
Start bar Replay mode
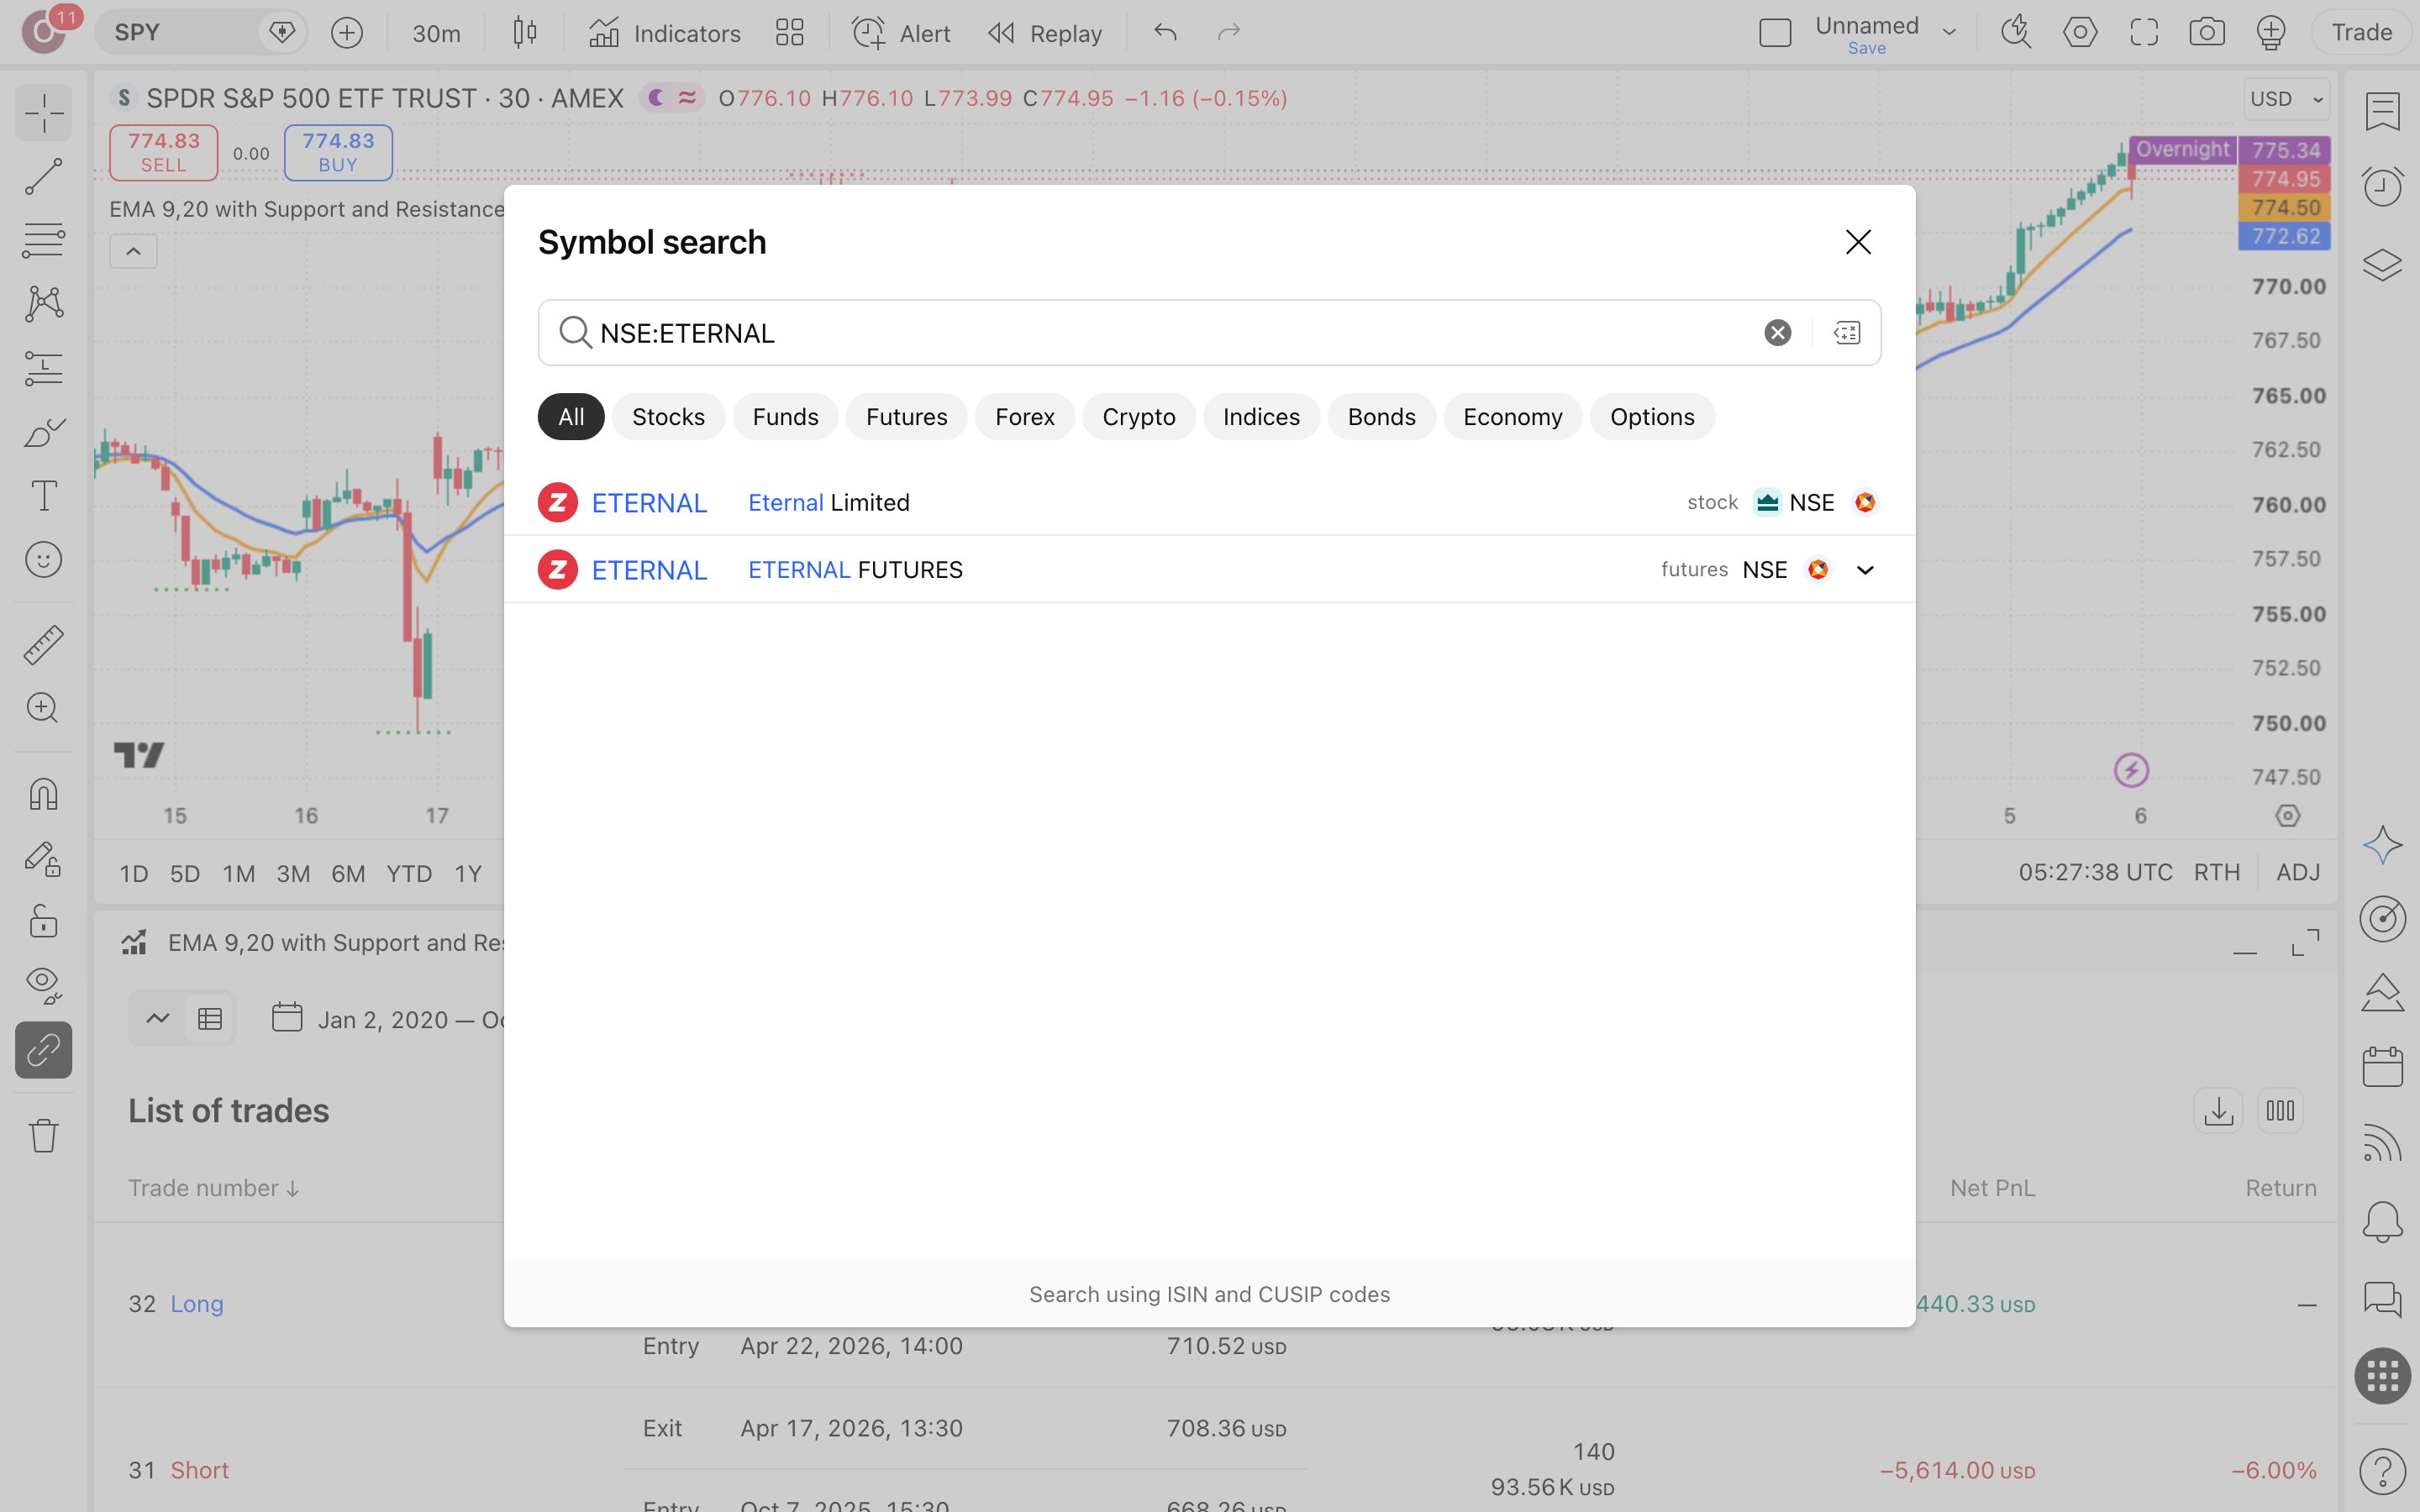pyautogui.click(x=1045, y=33)
